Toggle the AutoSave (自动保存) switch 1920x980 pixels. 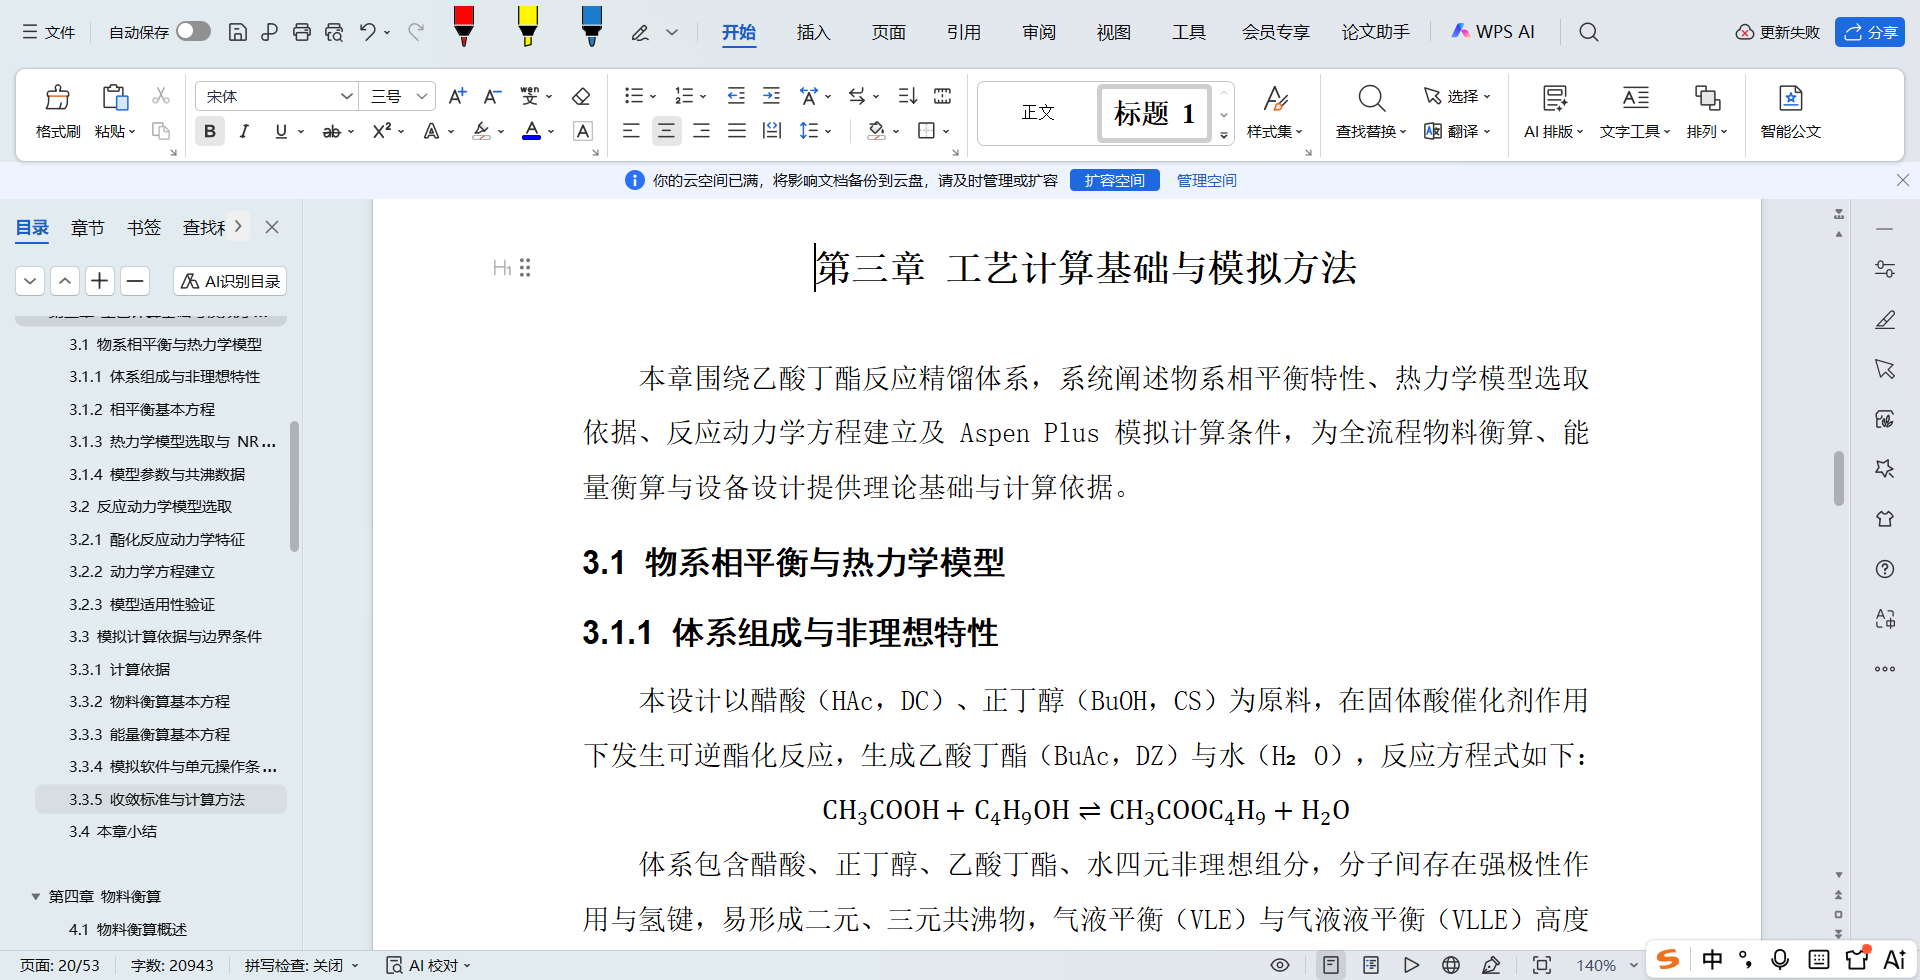193,32
